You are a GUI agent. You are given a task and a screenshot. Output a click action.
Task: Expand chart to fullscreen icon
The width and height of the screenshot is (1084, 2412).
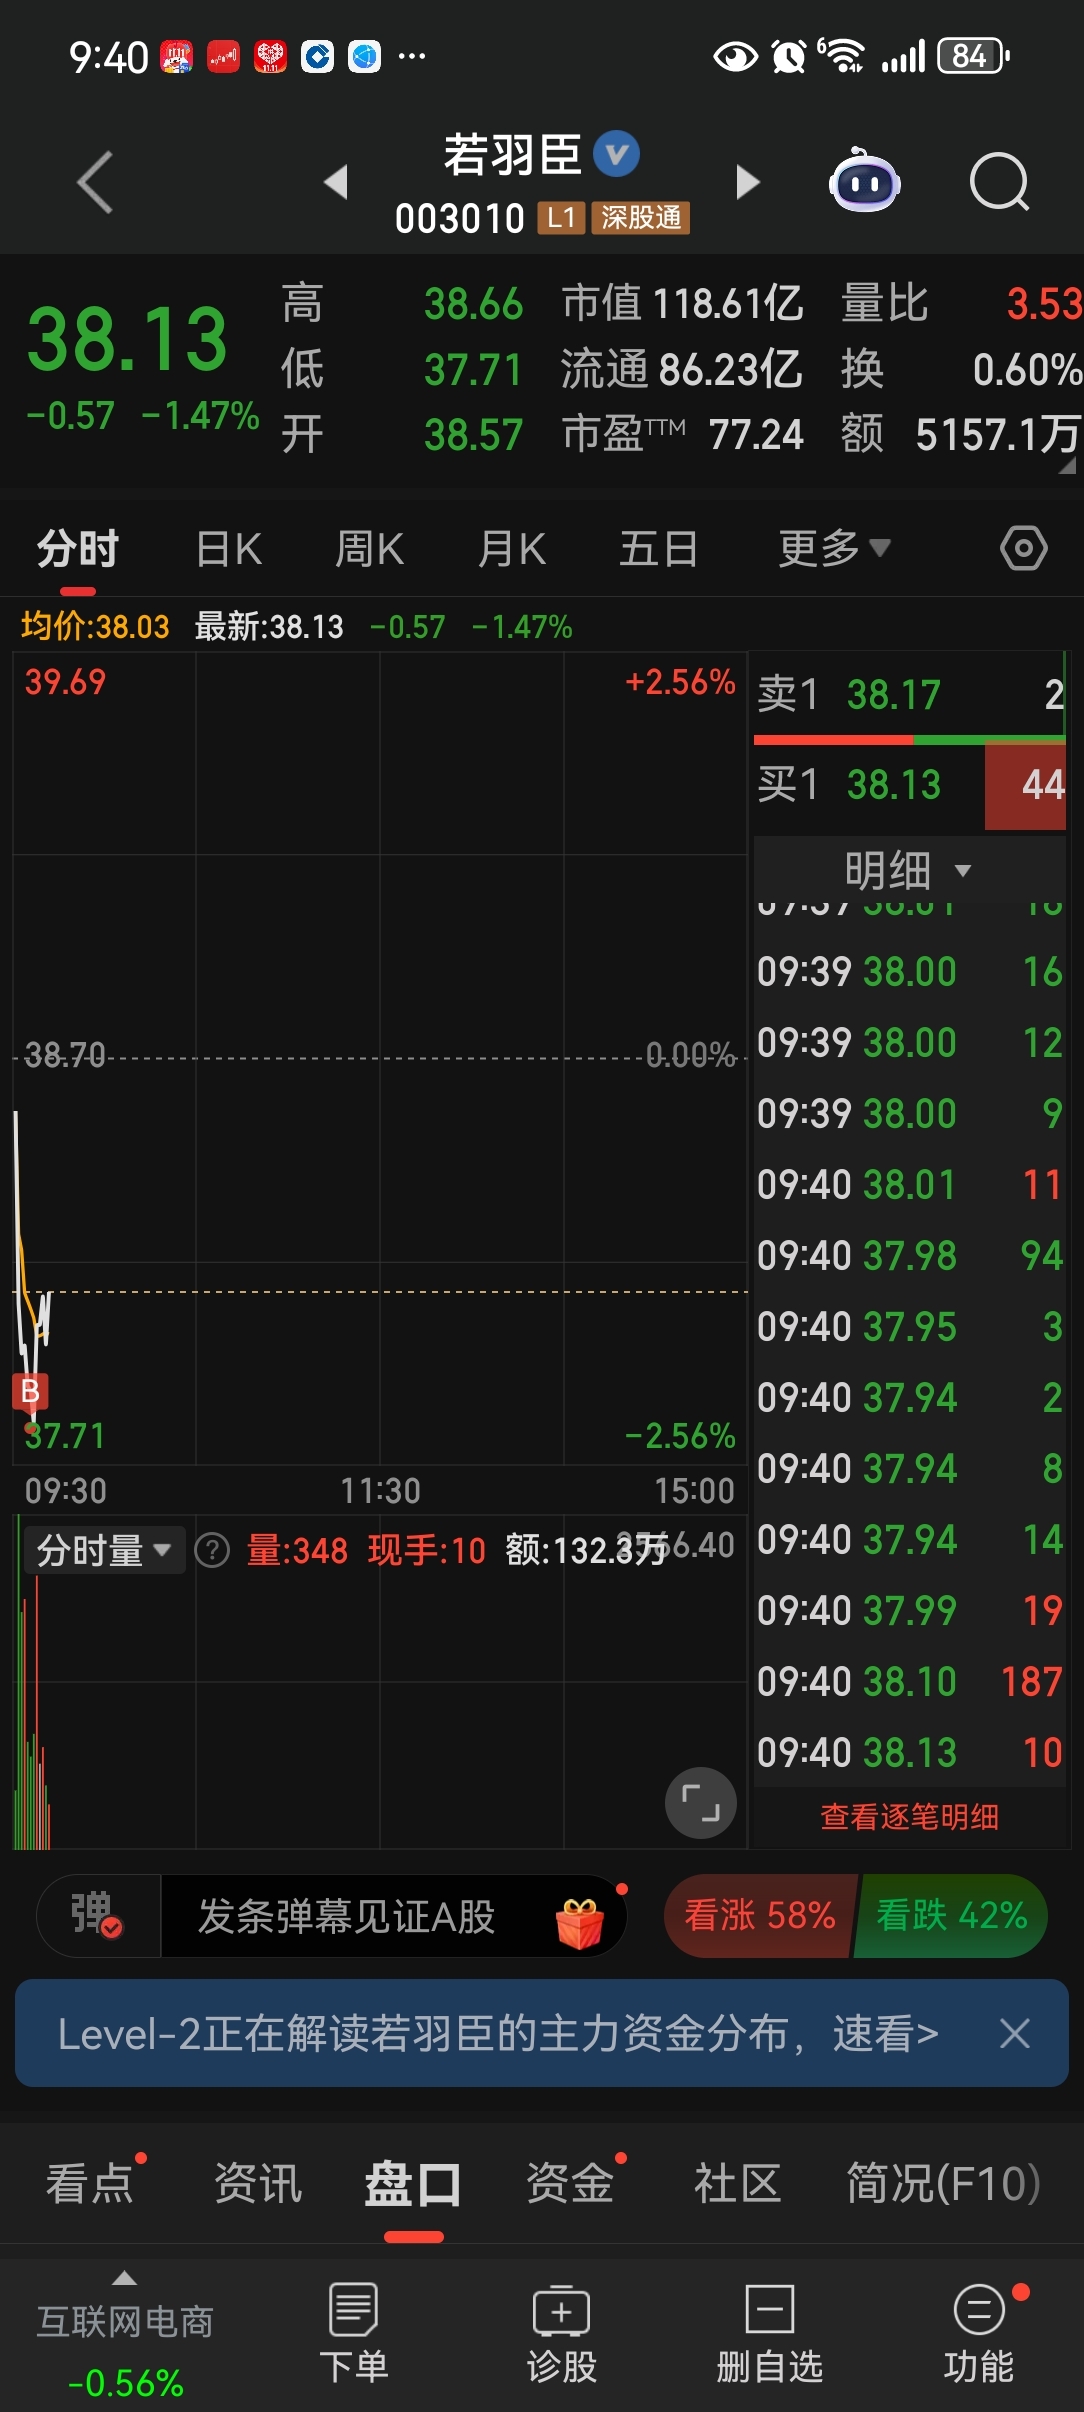point(701,1803)
